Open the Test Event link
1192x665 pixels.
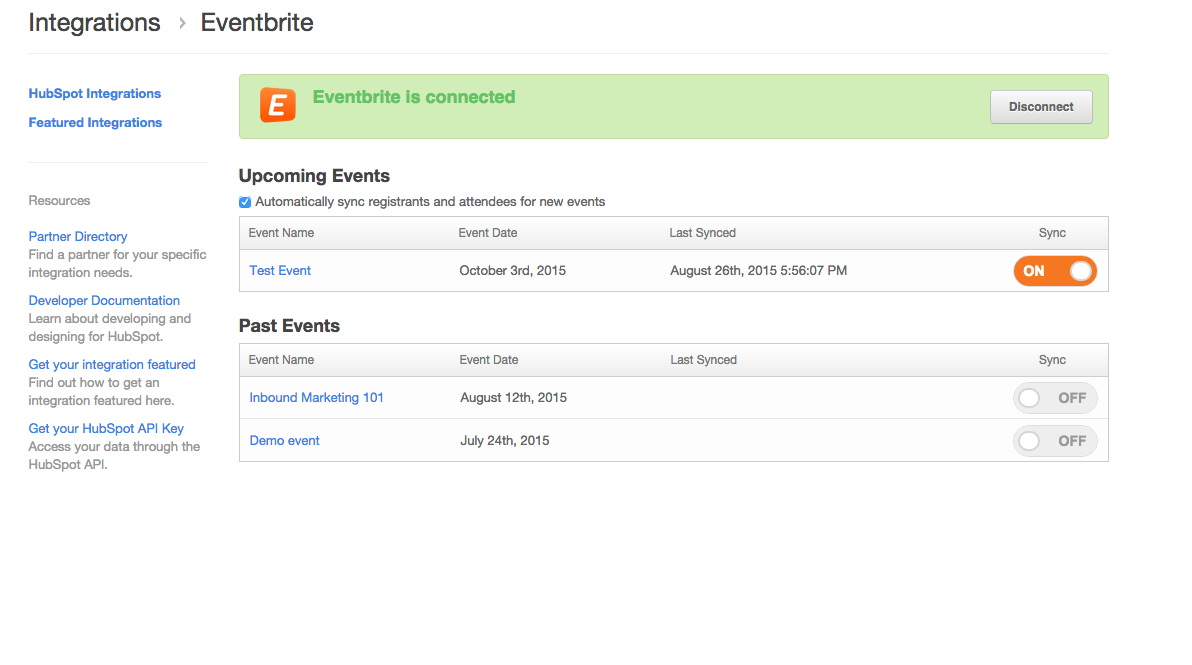[280, 271]
